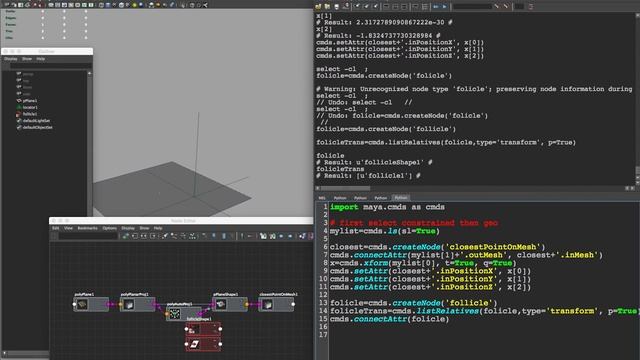Click Load Script folder icon in Script Editor
Image resolution: width=640 pixels, height=360 pixels.
(x=318, y=7)
